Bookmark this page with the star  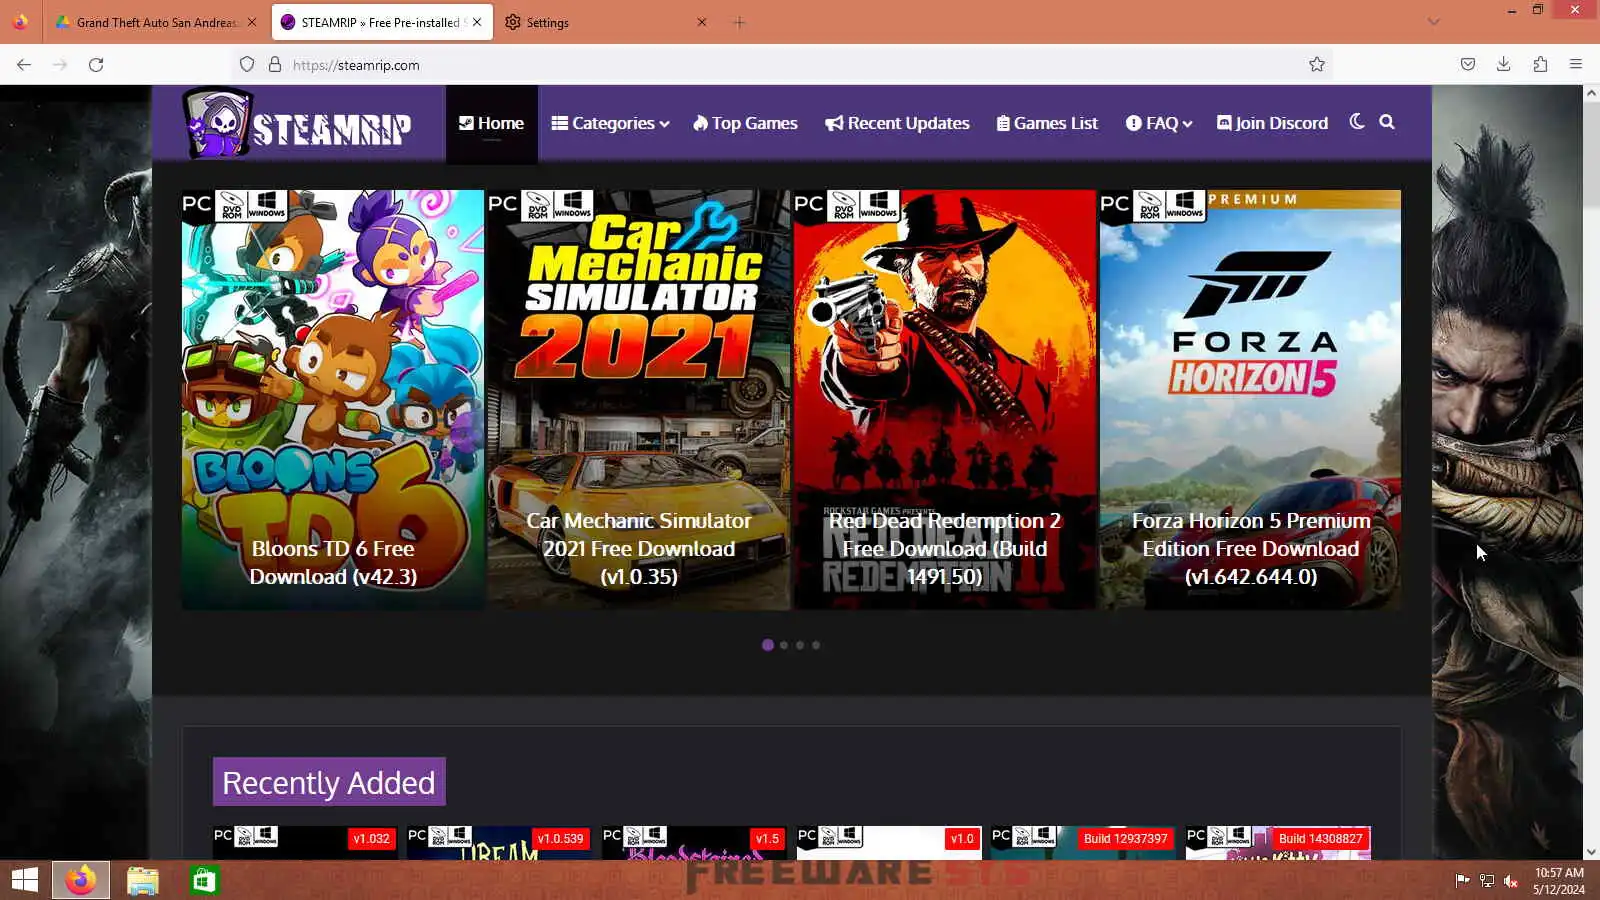coord(1317,65)
